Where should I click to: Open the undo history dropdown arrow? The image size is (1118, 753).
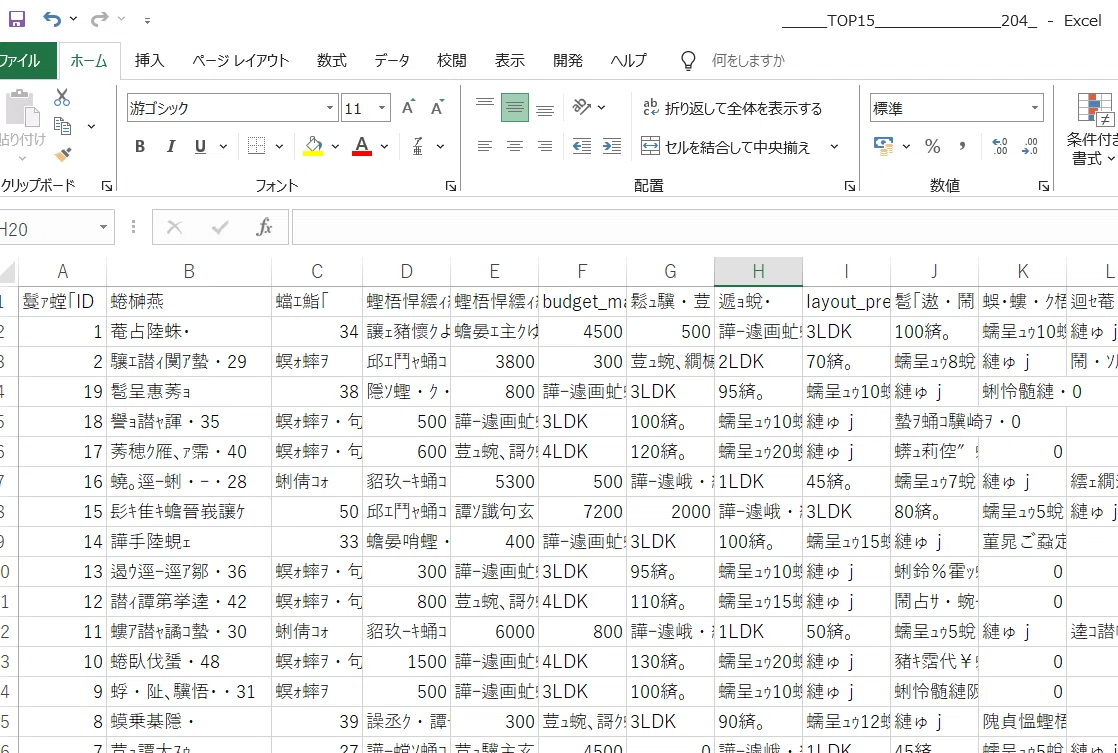73,19
